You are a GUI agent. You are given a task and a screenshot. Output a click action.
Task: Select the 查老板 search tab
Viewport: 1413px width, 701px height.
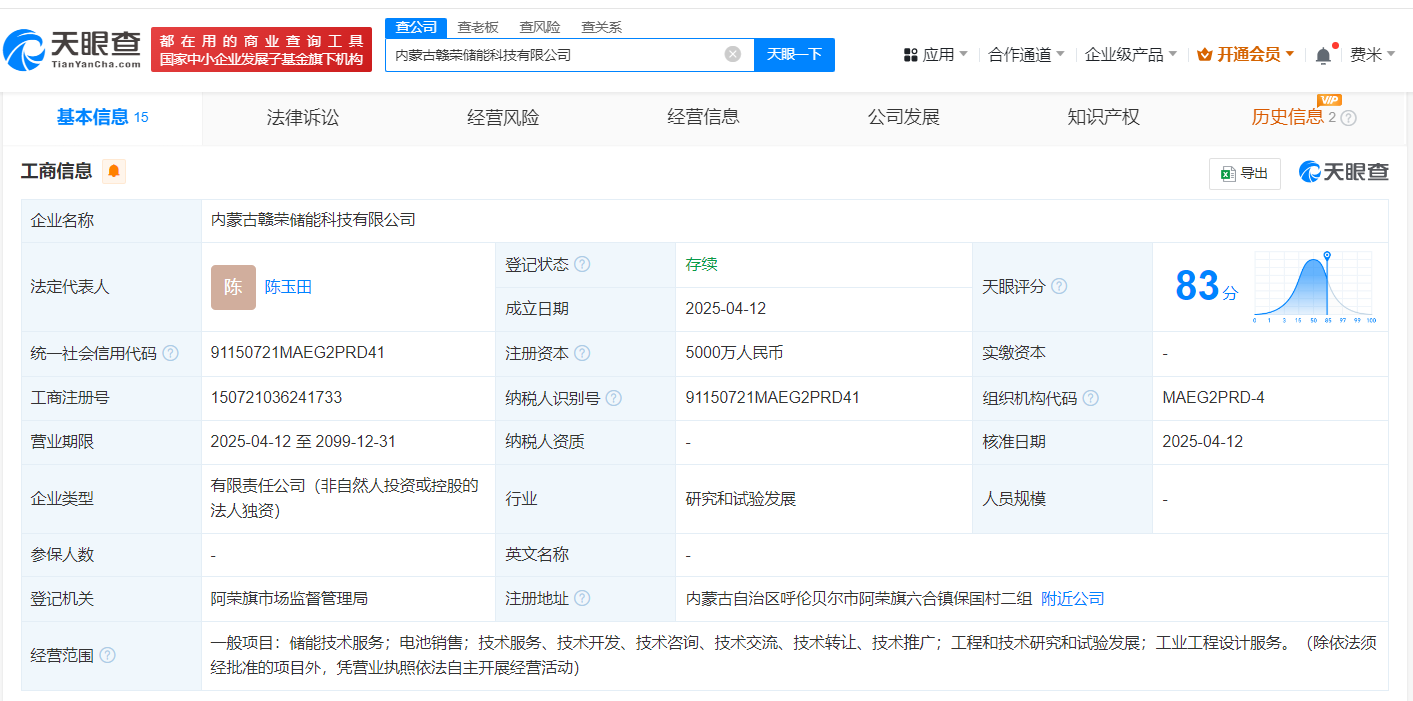pyautogui.click(x=478, y=27)
